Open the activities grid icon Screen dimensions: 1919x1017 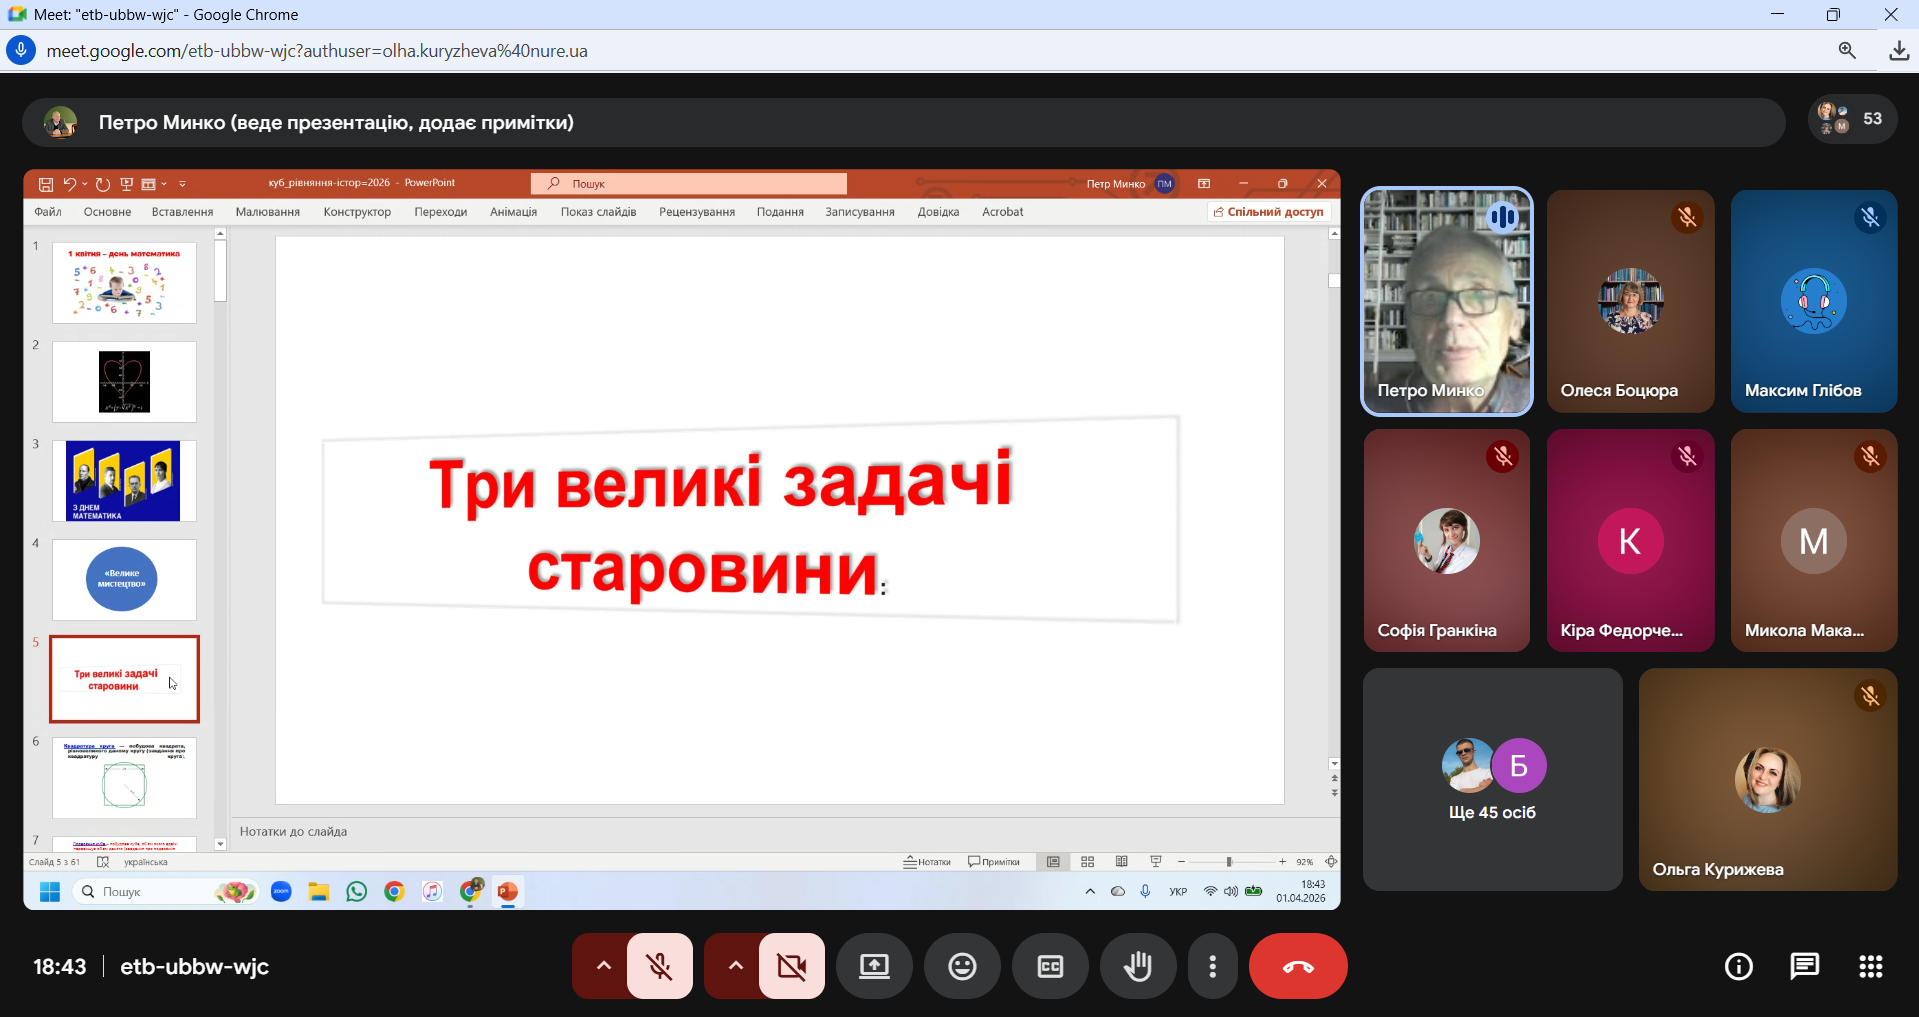click(x=1870, y=966)
